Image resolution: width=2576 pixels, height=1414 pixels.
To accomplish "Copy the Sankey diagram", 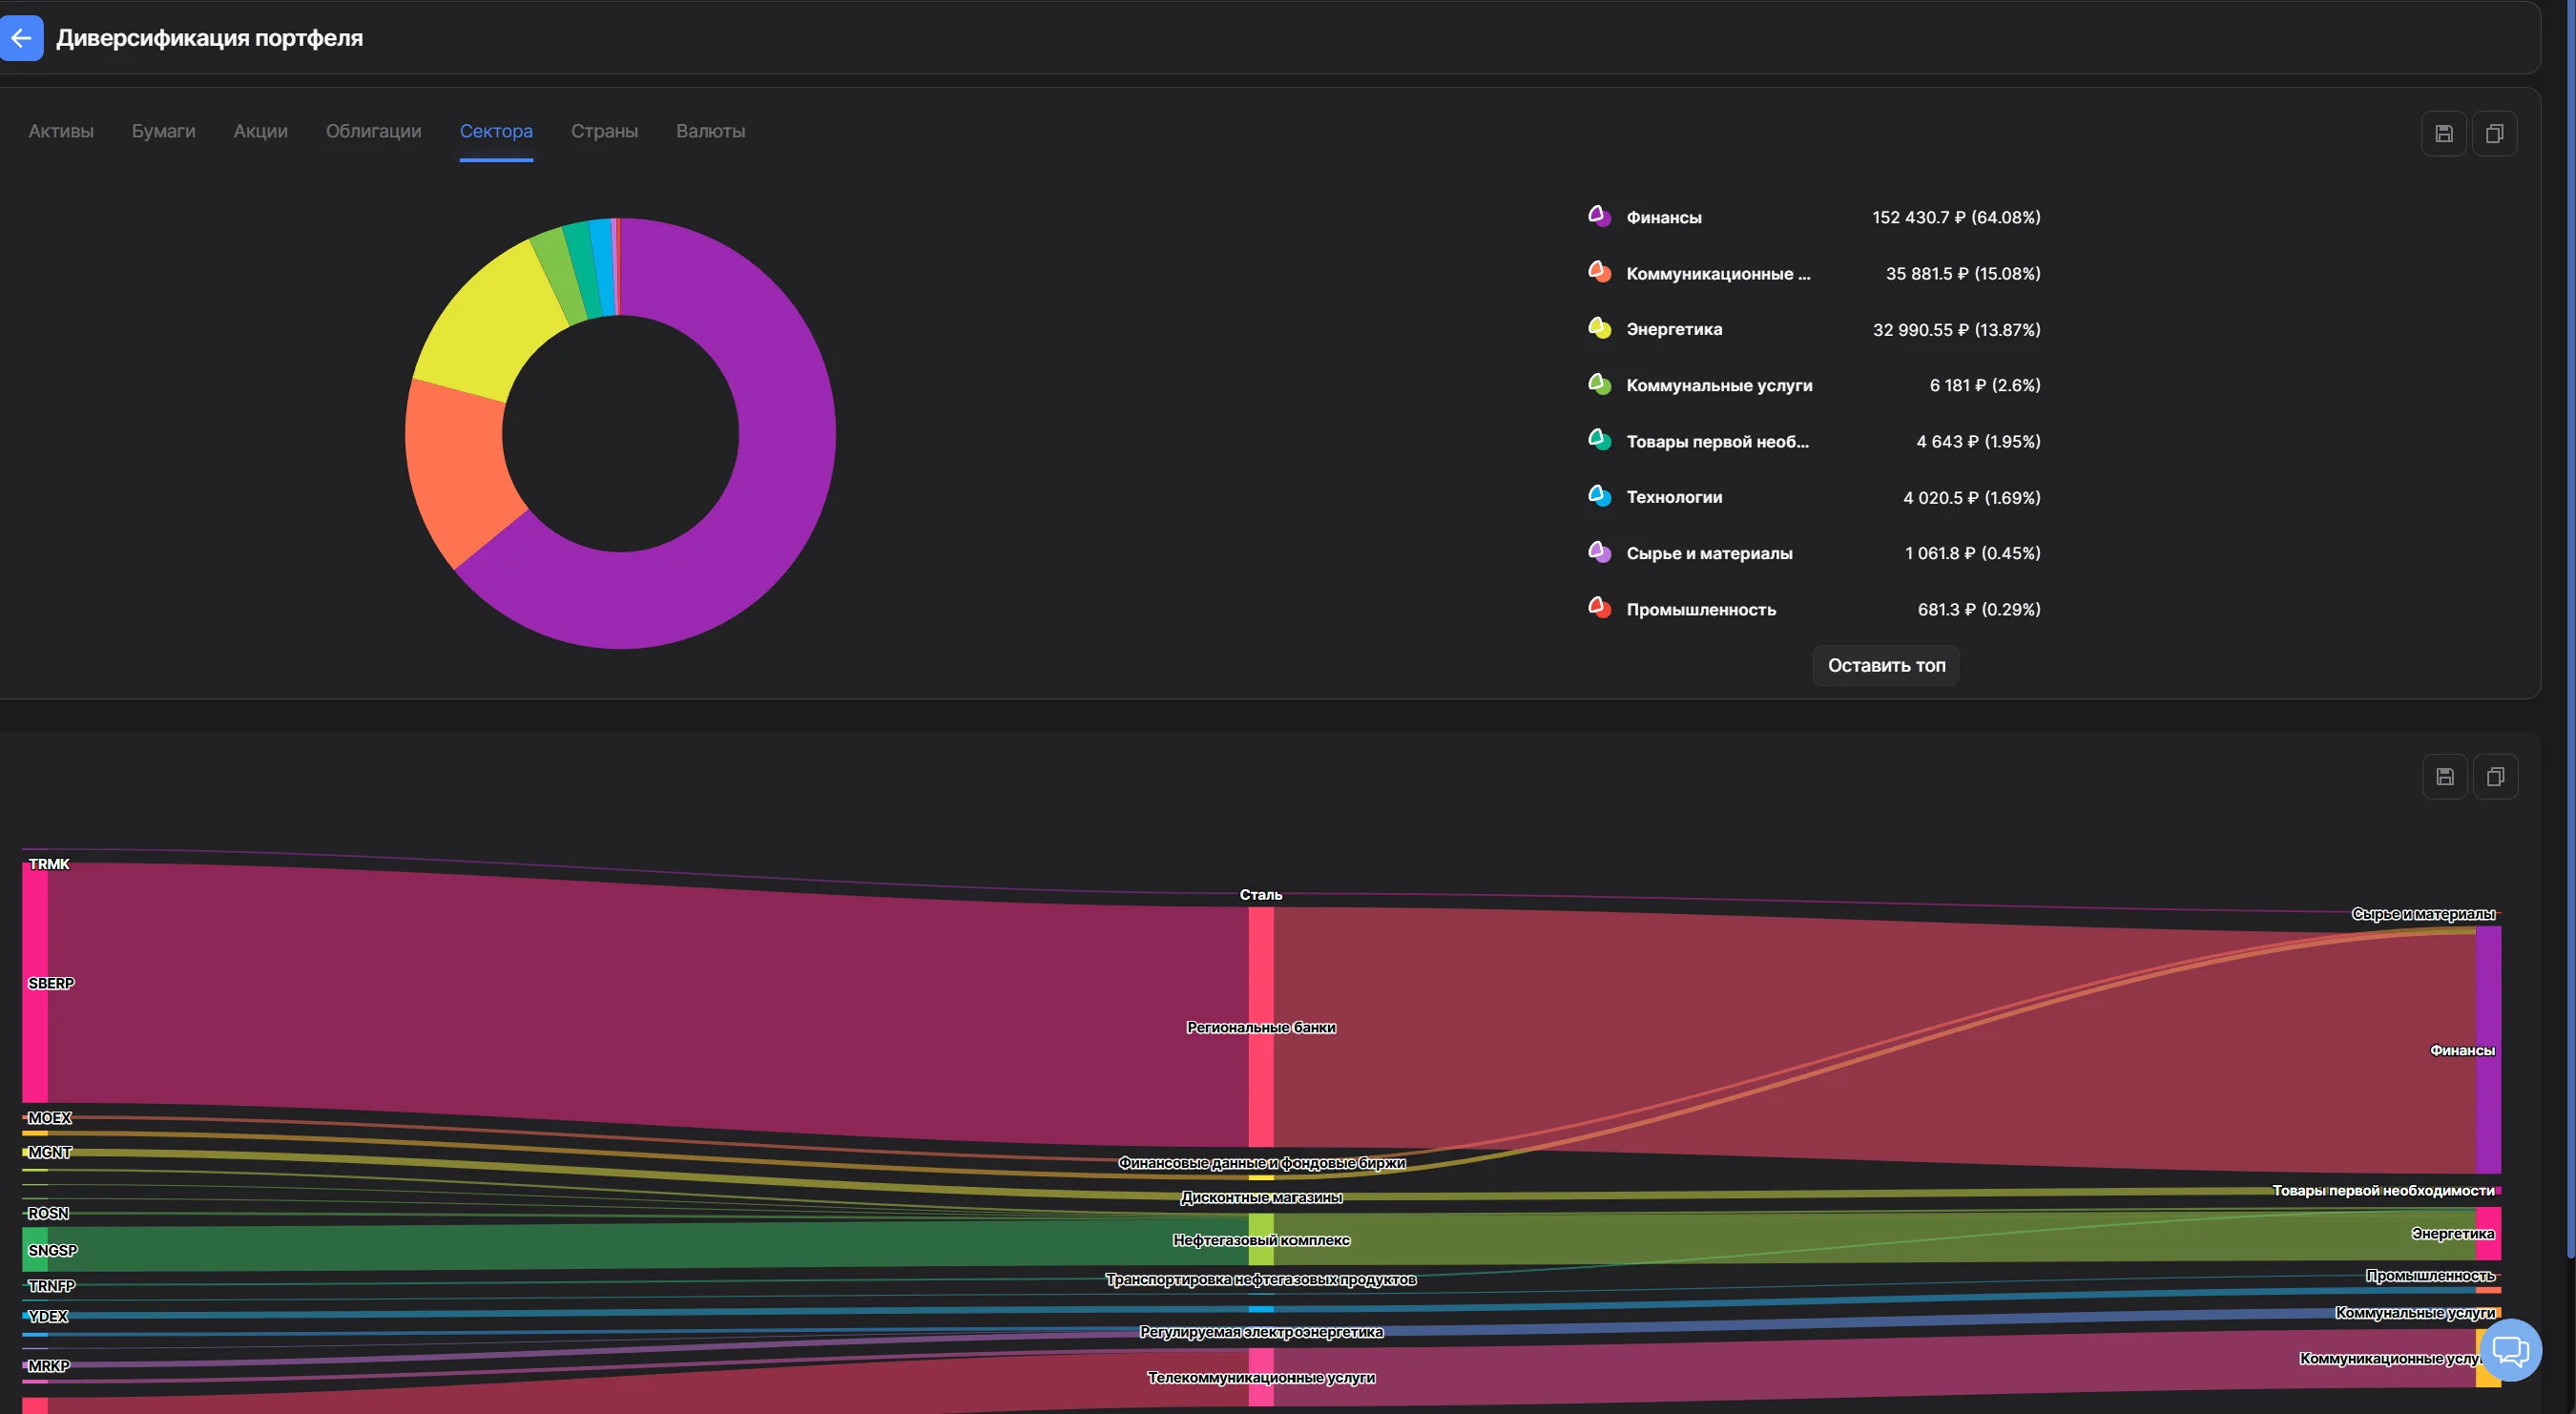I will [x=2495, y=776].
